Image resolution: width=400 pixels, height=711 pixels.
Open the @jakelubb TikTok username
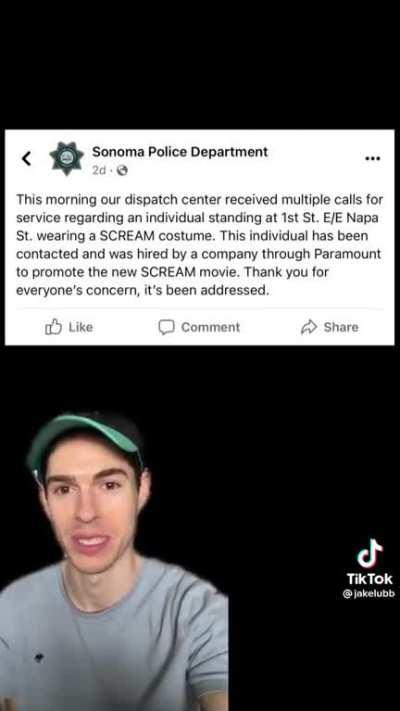pyautogui.click(x=369, y=594)
